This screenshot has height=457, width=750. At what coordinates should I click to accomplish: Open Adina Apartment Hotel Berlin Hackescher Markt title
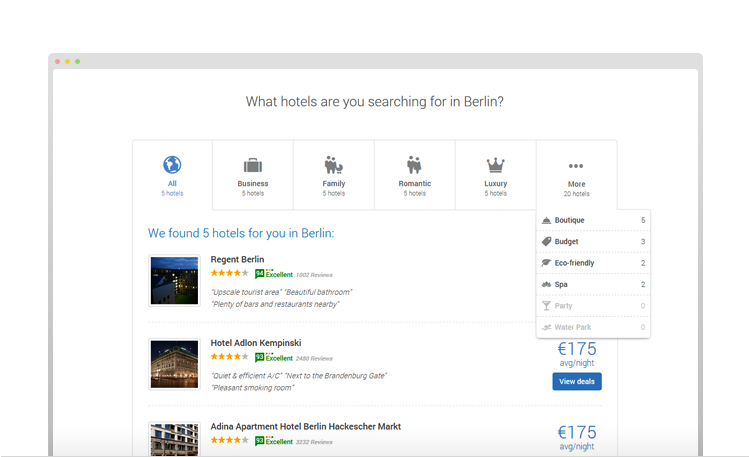[x=306, y=426]
